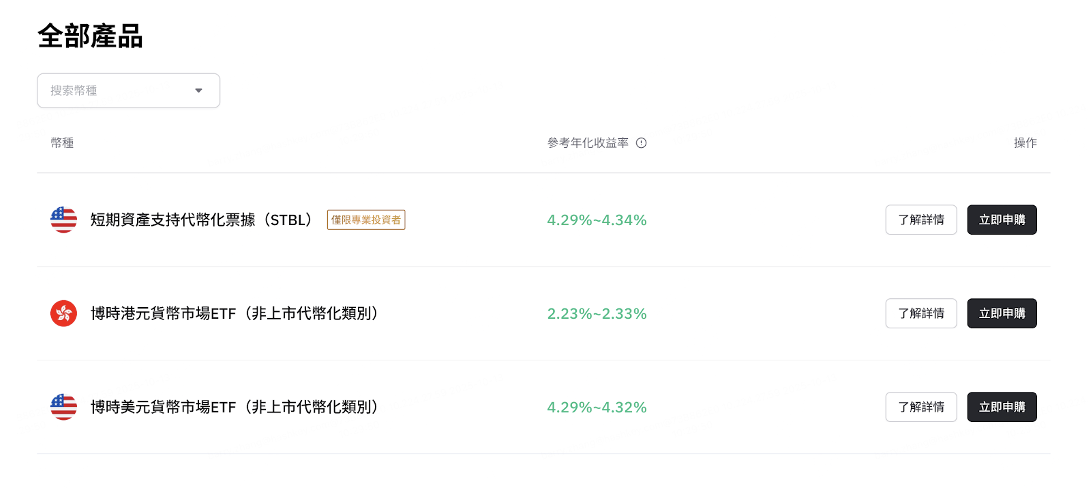This screenshot has height=488, width=1088.
Task: Select product name 博時美元貨幣市場ETF（非上市代幣化類別）
Action: 234,407
